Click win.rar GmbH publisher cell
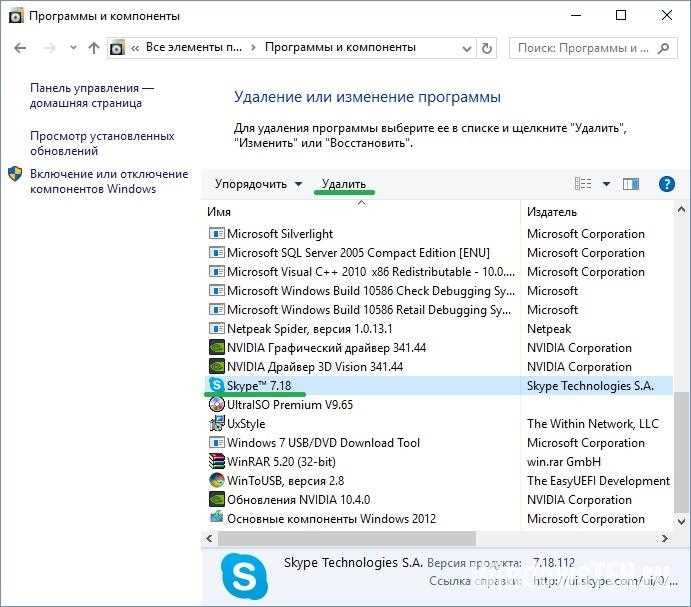Image resolution: width=691 pixels, height=607 pixels. [564, 462]
